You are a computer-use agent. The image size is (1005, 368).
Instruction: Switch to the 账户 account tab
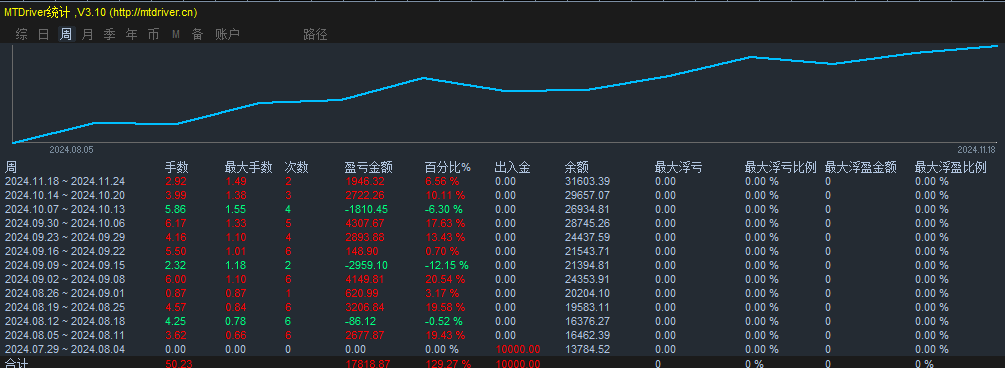[228, 35]
